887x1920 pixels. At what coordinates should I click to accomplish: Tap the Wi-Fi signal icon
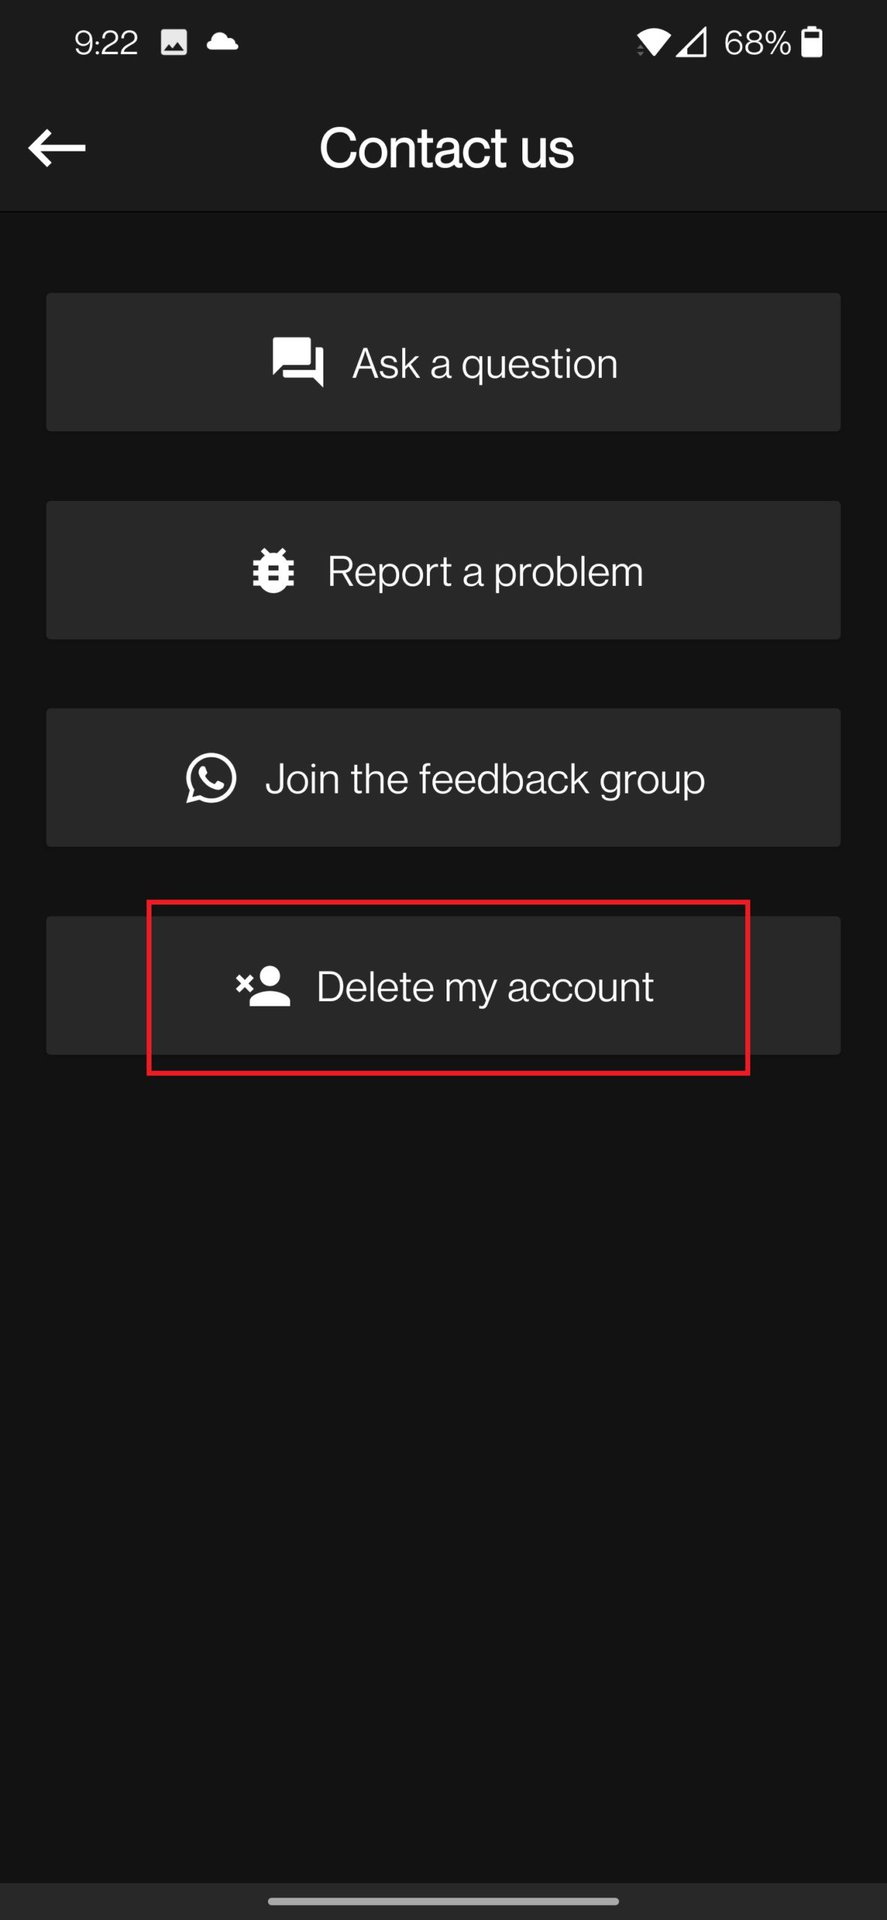[652, 42]
